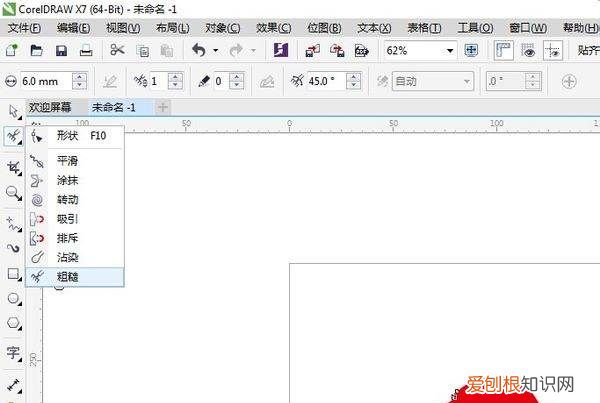Increase spike frequency with up arrow
Screen dimensions: 600x403
tap(175, 77)
